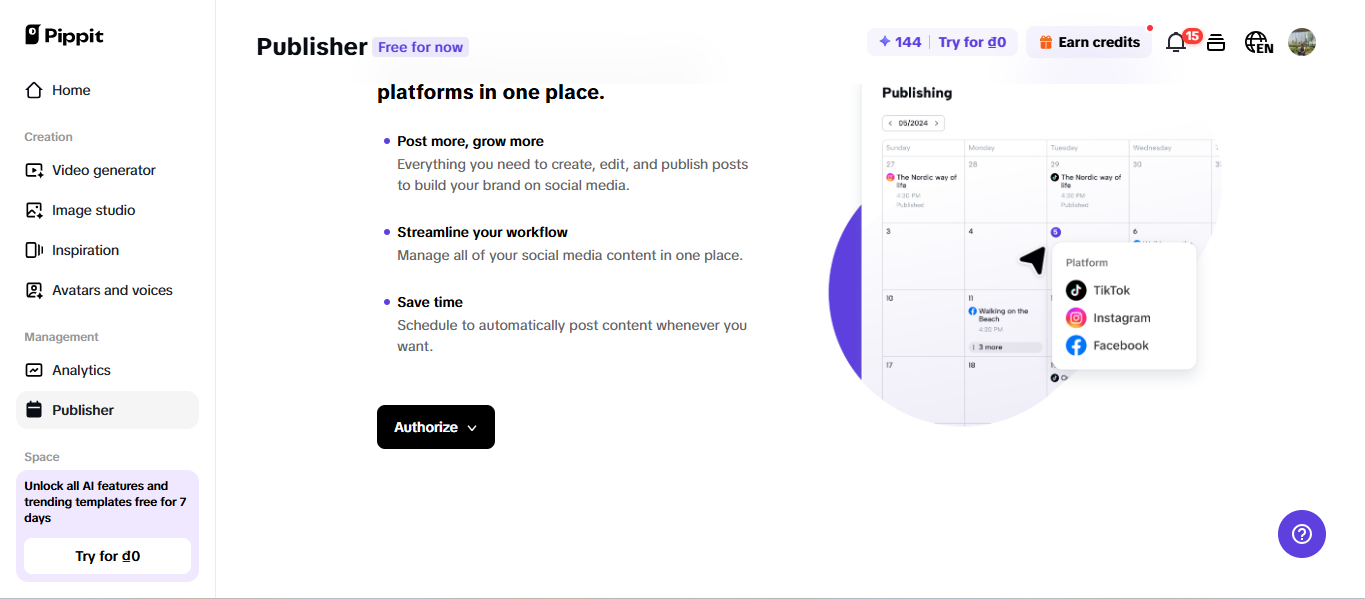View the Analytics dashboard
Image resolution: width=1365 pixels, height=599 pixels.
point(81,370)
